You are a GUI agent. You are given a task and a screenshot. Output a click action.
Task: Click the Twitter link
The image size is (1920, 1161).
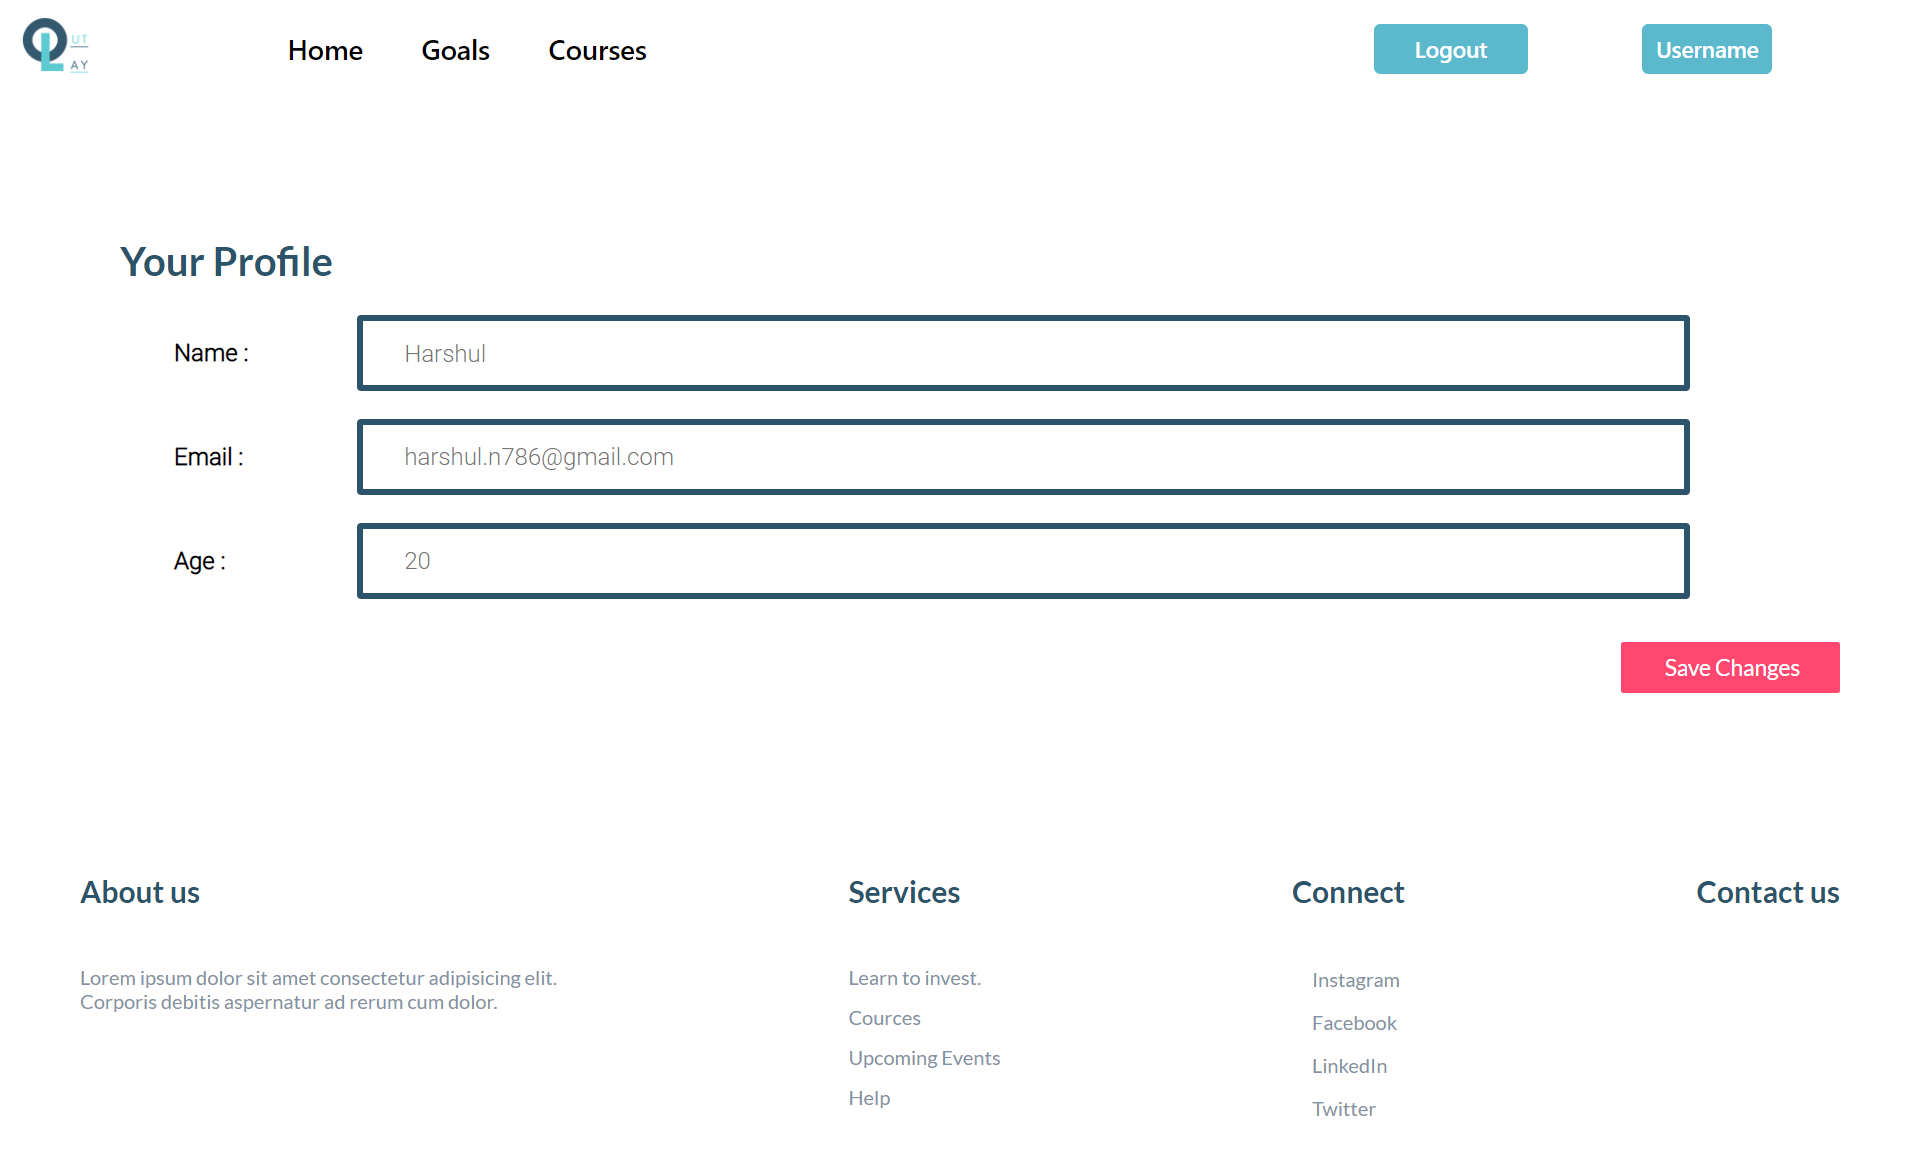click(1343, 1109)
